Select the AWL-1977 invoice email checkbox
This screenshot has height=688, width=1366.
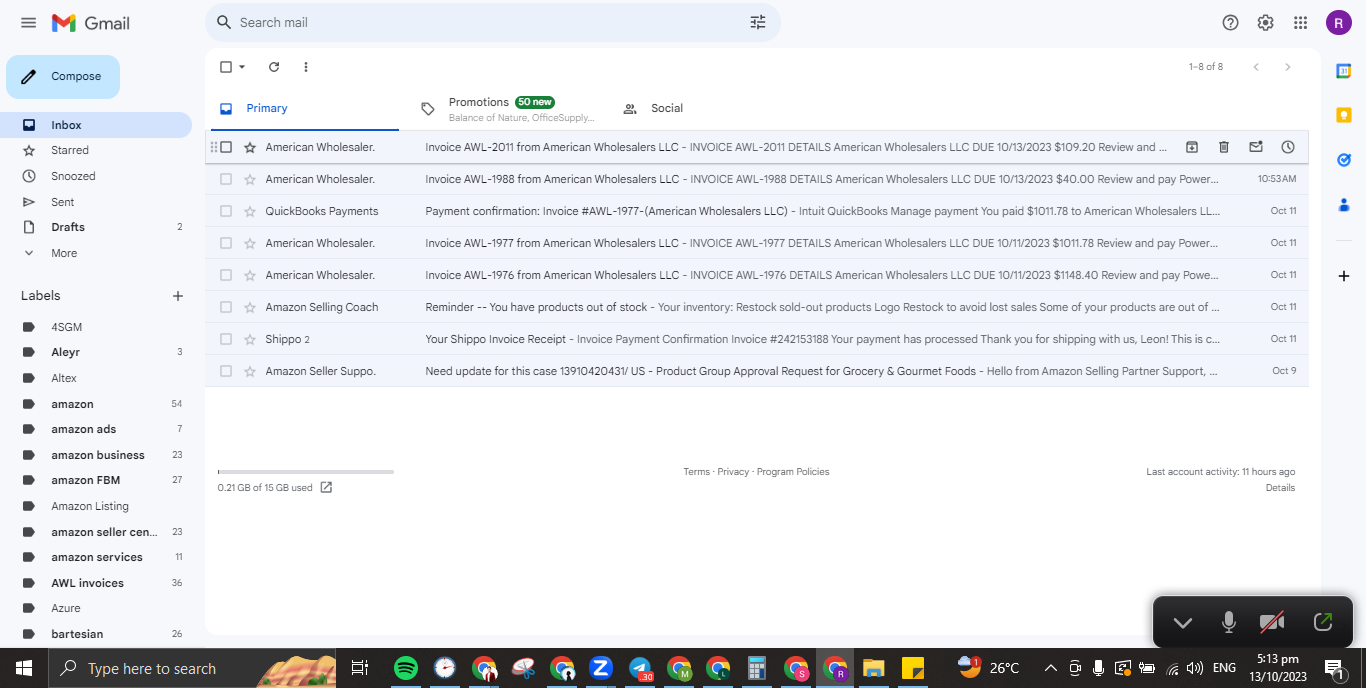pos(226,243)
